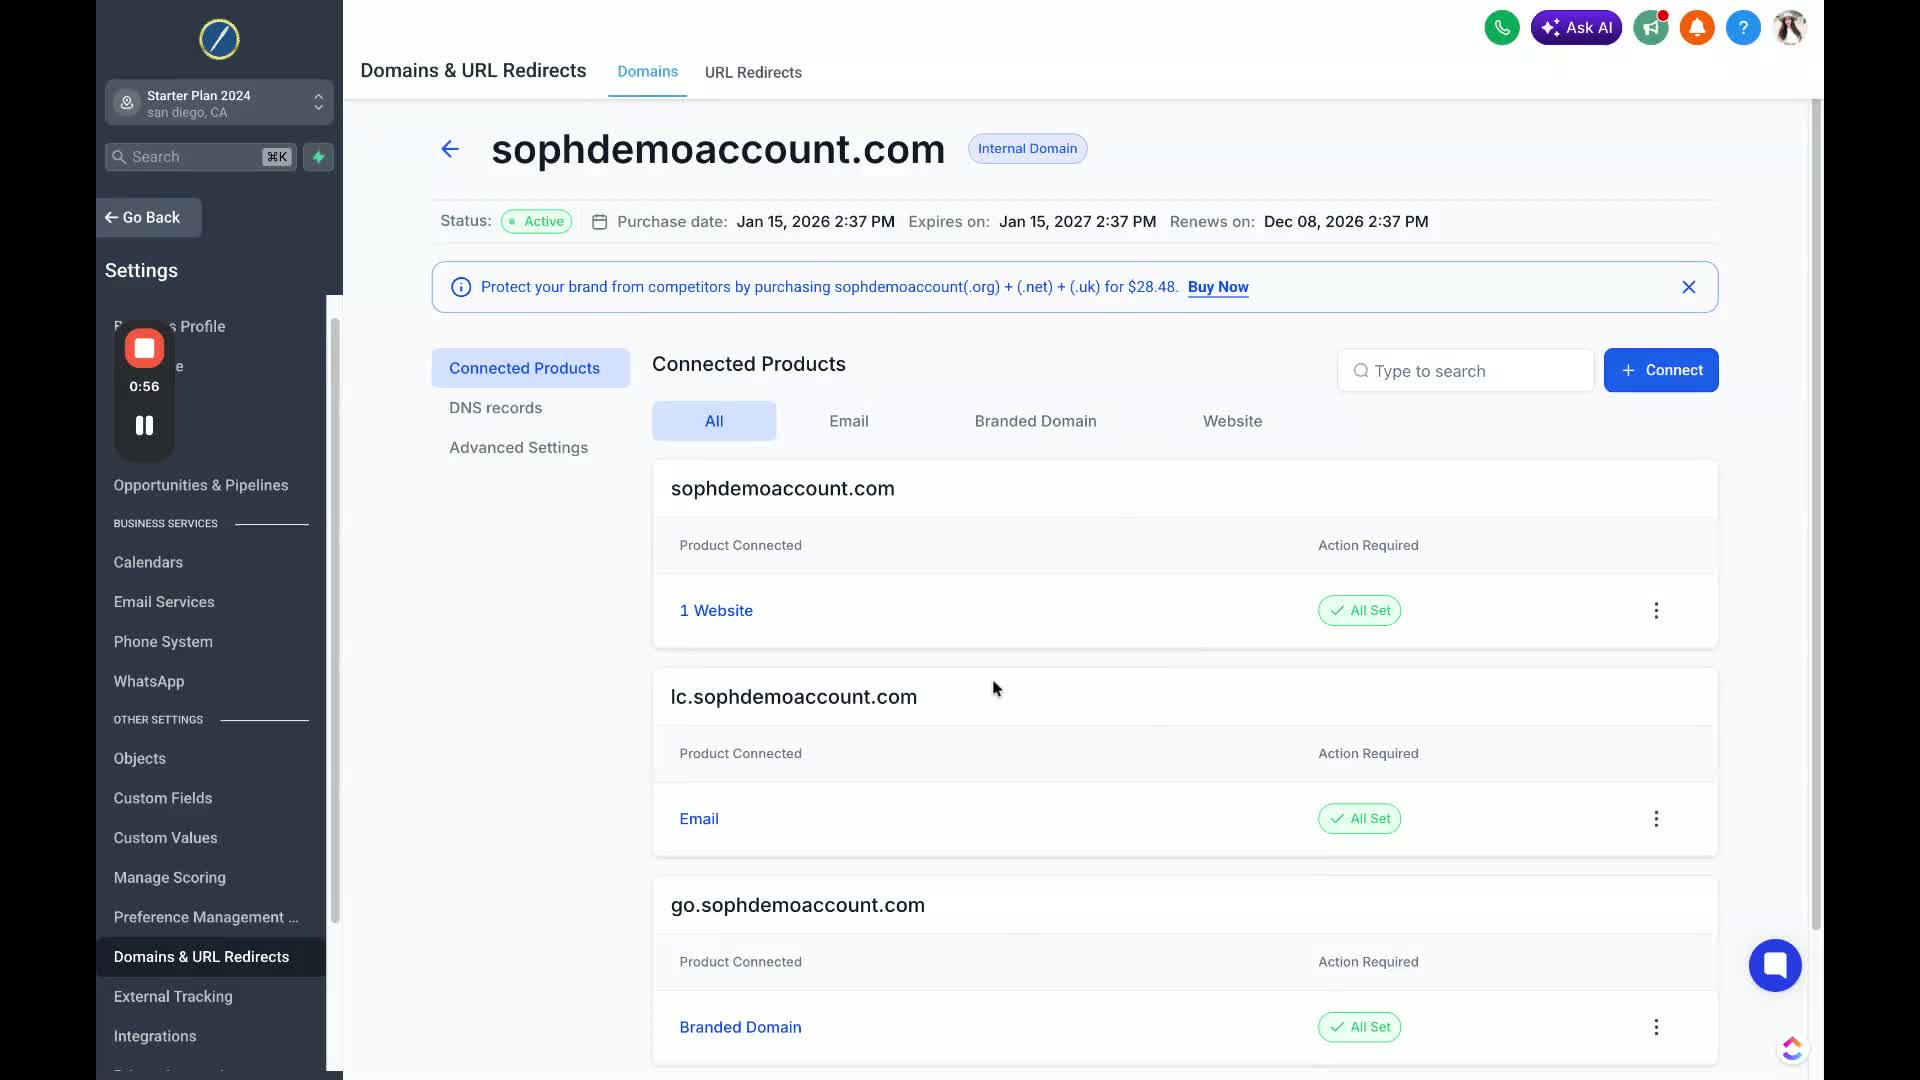Open the megaphone announcements icon

pos(1650,28)
